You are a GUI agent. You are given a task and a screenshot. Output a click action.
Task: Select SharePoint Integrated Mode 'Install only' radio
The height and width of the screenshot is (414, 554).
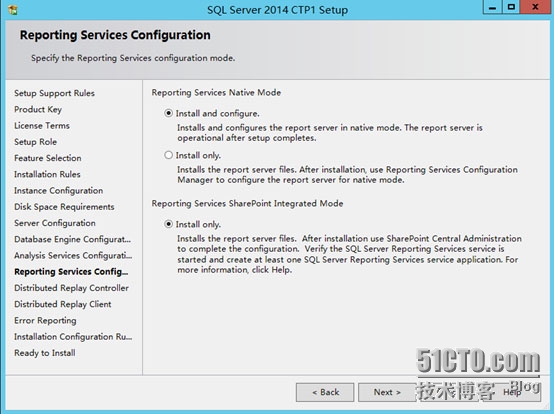pyautogui.click(x=169, y=224)
